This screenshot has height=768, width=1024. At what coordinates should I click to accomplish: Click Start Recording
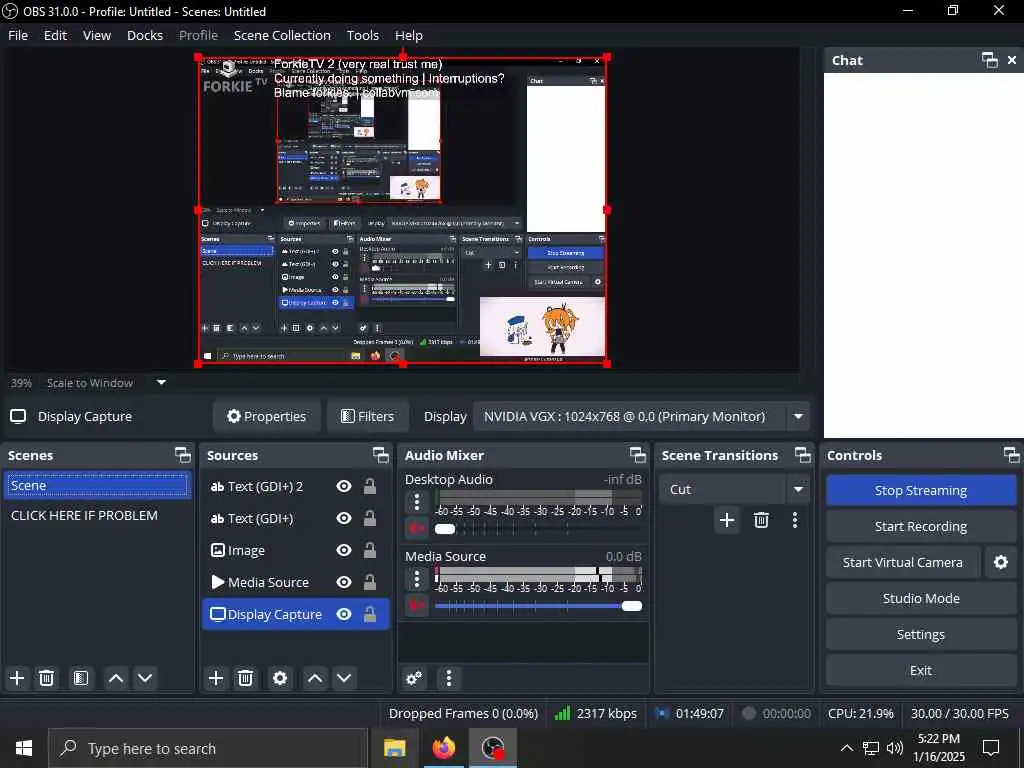(921, 526)
